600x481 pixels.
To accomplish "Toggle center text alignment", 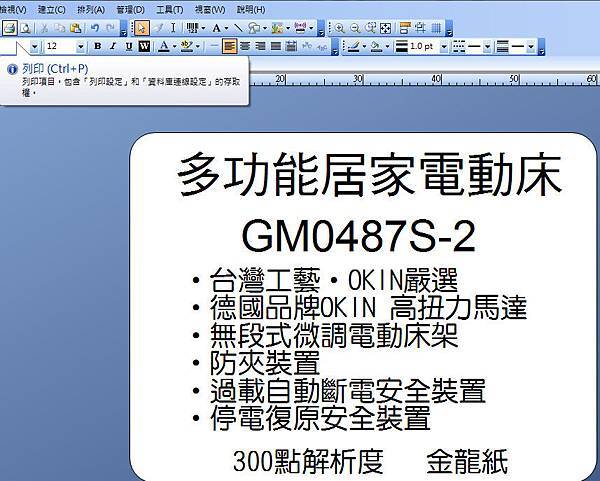I will click(245, 47).
